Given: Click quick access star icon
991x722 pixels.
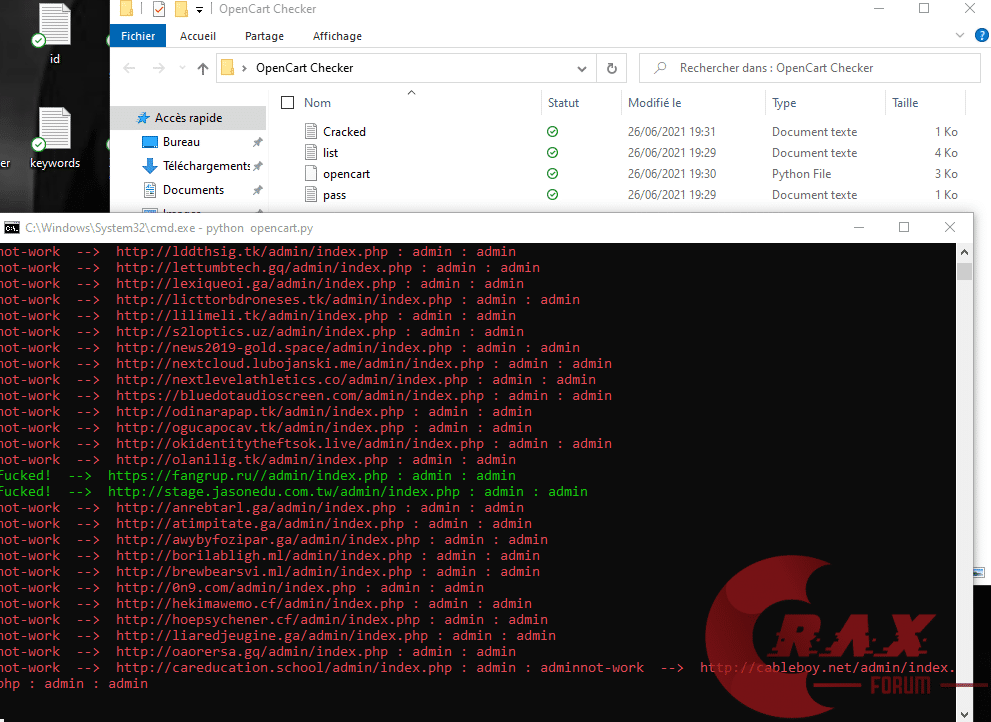Looking at the screenshot, I should pyautogui.click(x=143, y=118).
